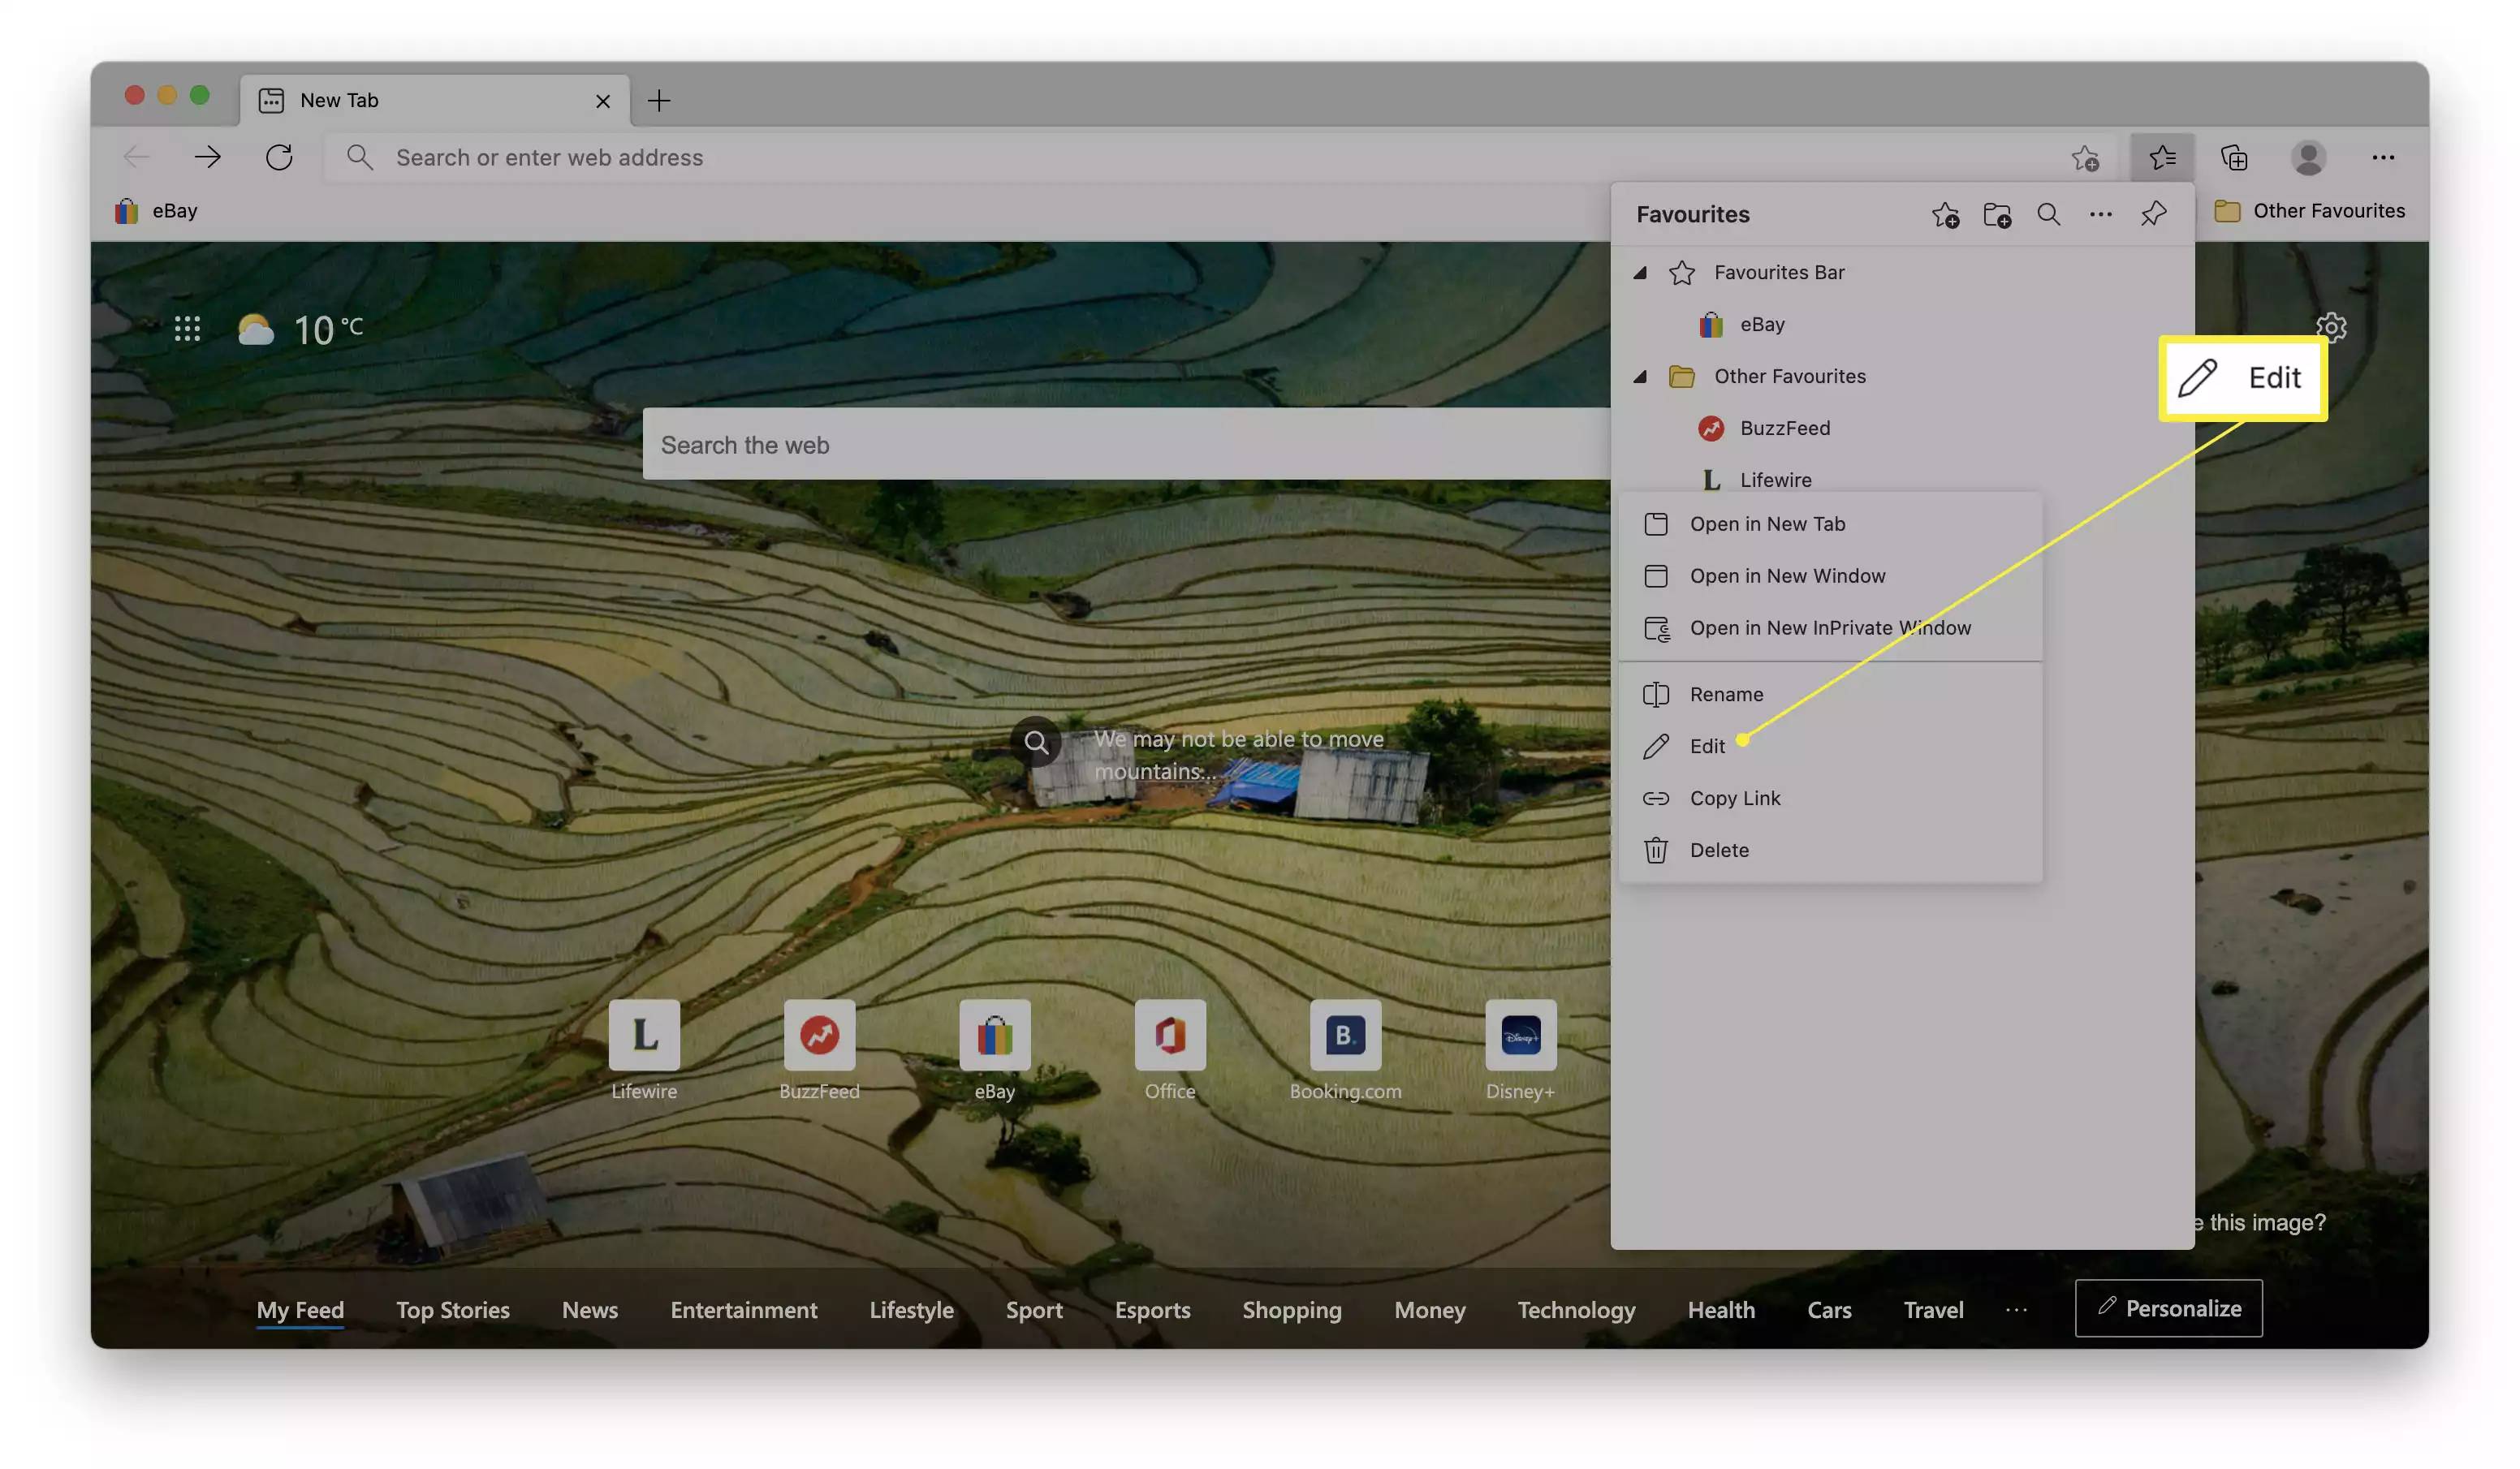Screen dimensions: 2520x1469
Task: Open the Entertainment tab in feed
Action: pyautogui.click(x=743, y=1308)
